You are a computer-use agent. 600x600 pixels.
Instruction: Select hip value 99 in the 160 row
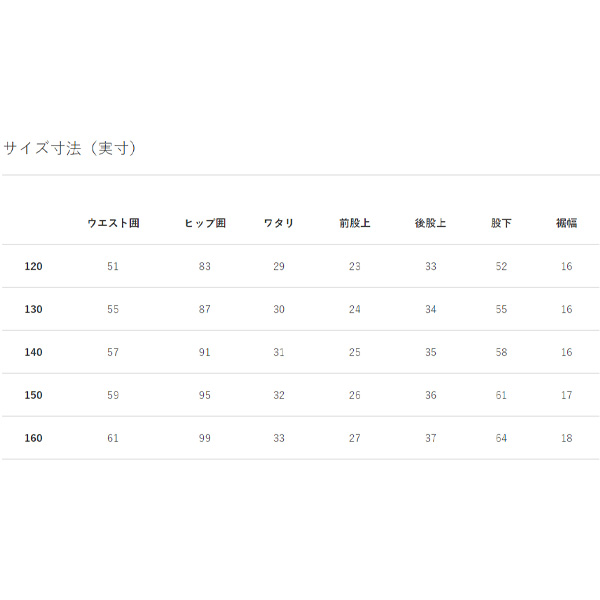[x=205, y=438]
